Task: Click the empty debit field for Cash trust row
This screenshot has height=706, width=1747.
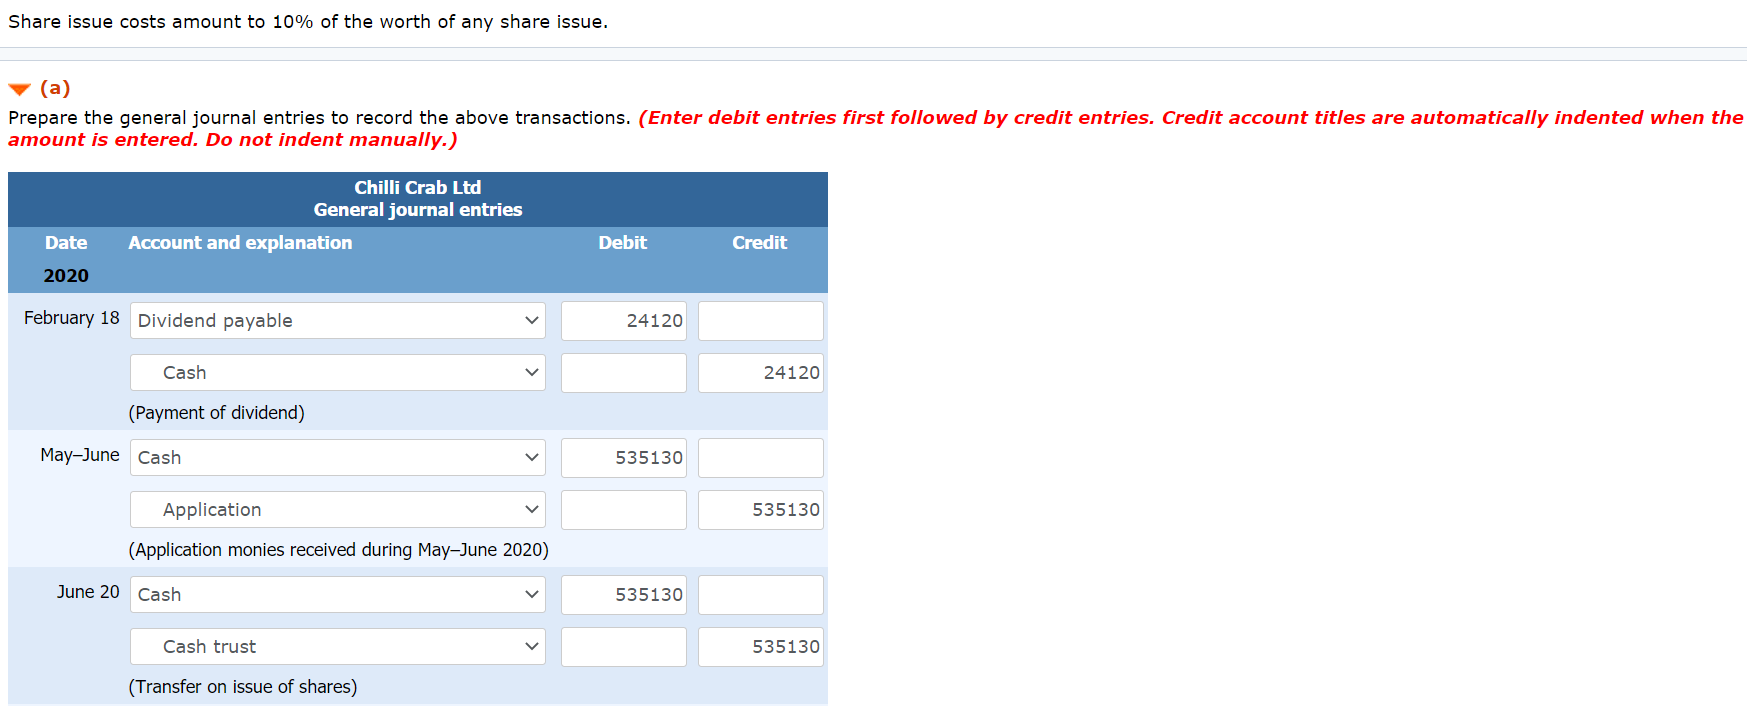Action: pos(624,646)
